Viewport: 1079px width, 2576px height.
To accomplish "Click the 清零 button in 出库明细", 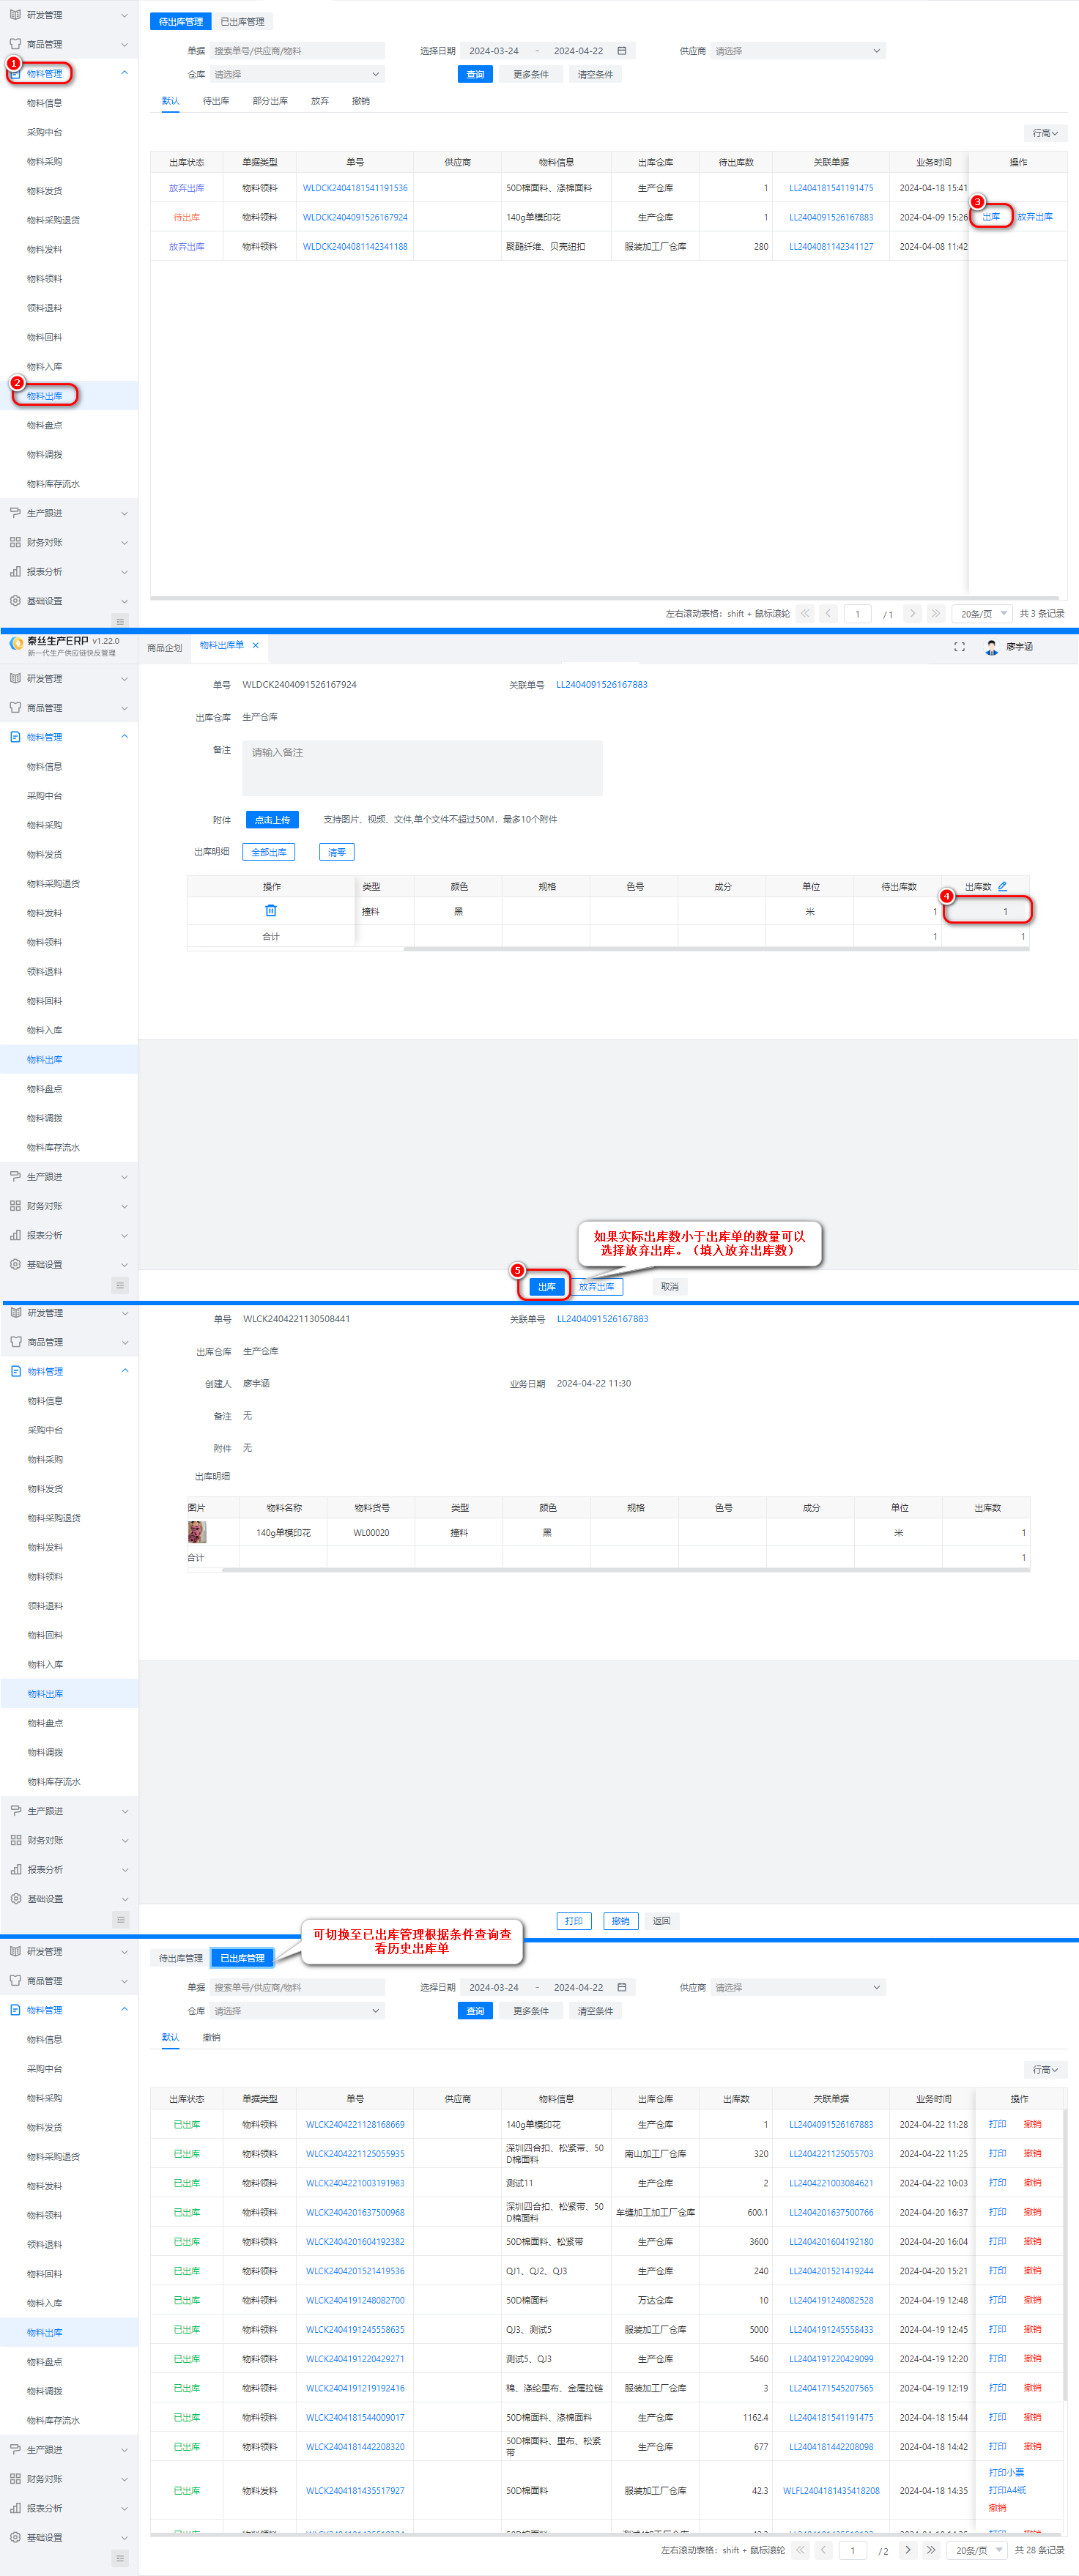I will click(x=337, y=852).
